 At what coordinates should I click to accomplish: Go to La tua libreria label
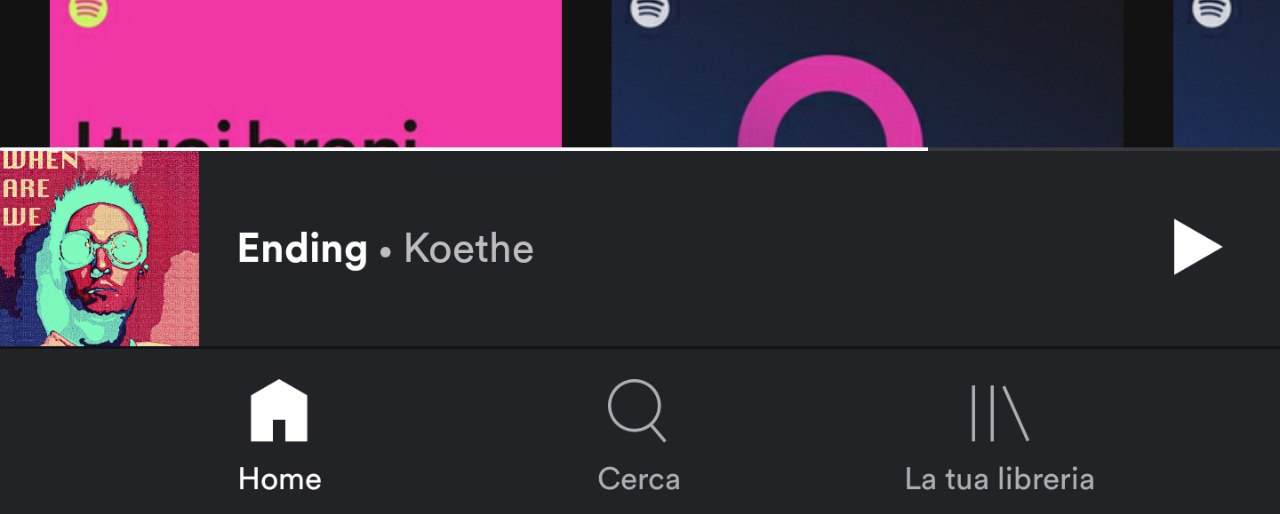[999, 479]
